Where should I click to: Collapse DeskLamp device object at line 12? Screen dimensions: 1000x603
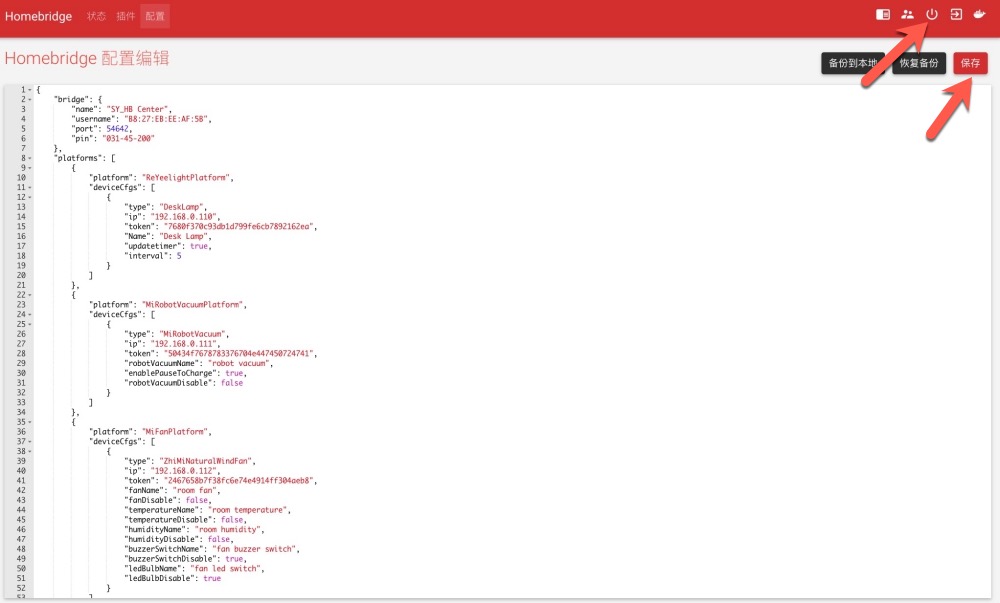[30, 197]
